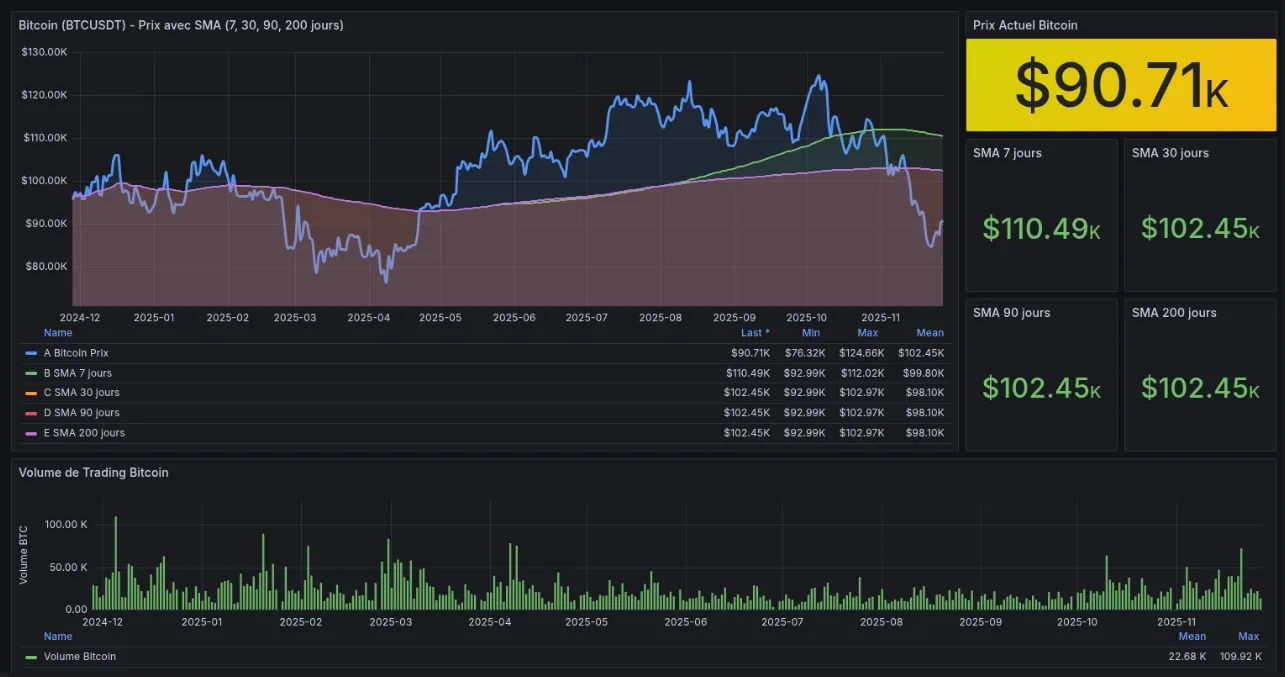1285x677 pixels.
Task: Open the SMA 90 jours stat panel title
Action: 1011,313
